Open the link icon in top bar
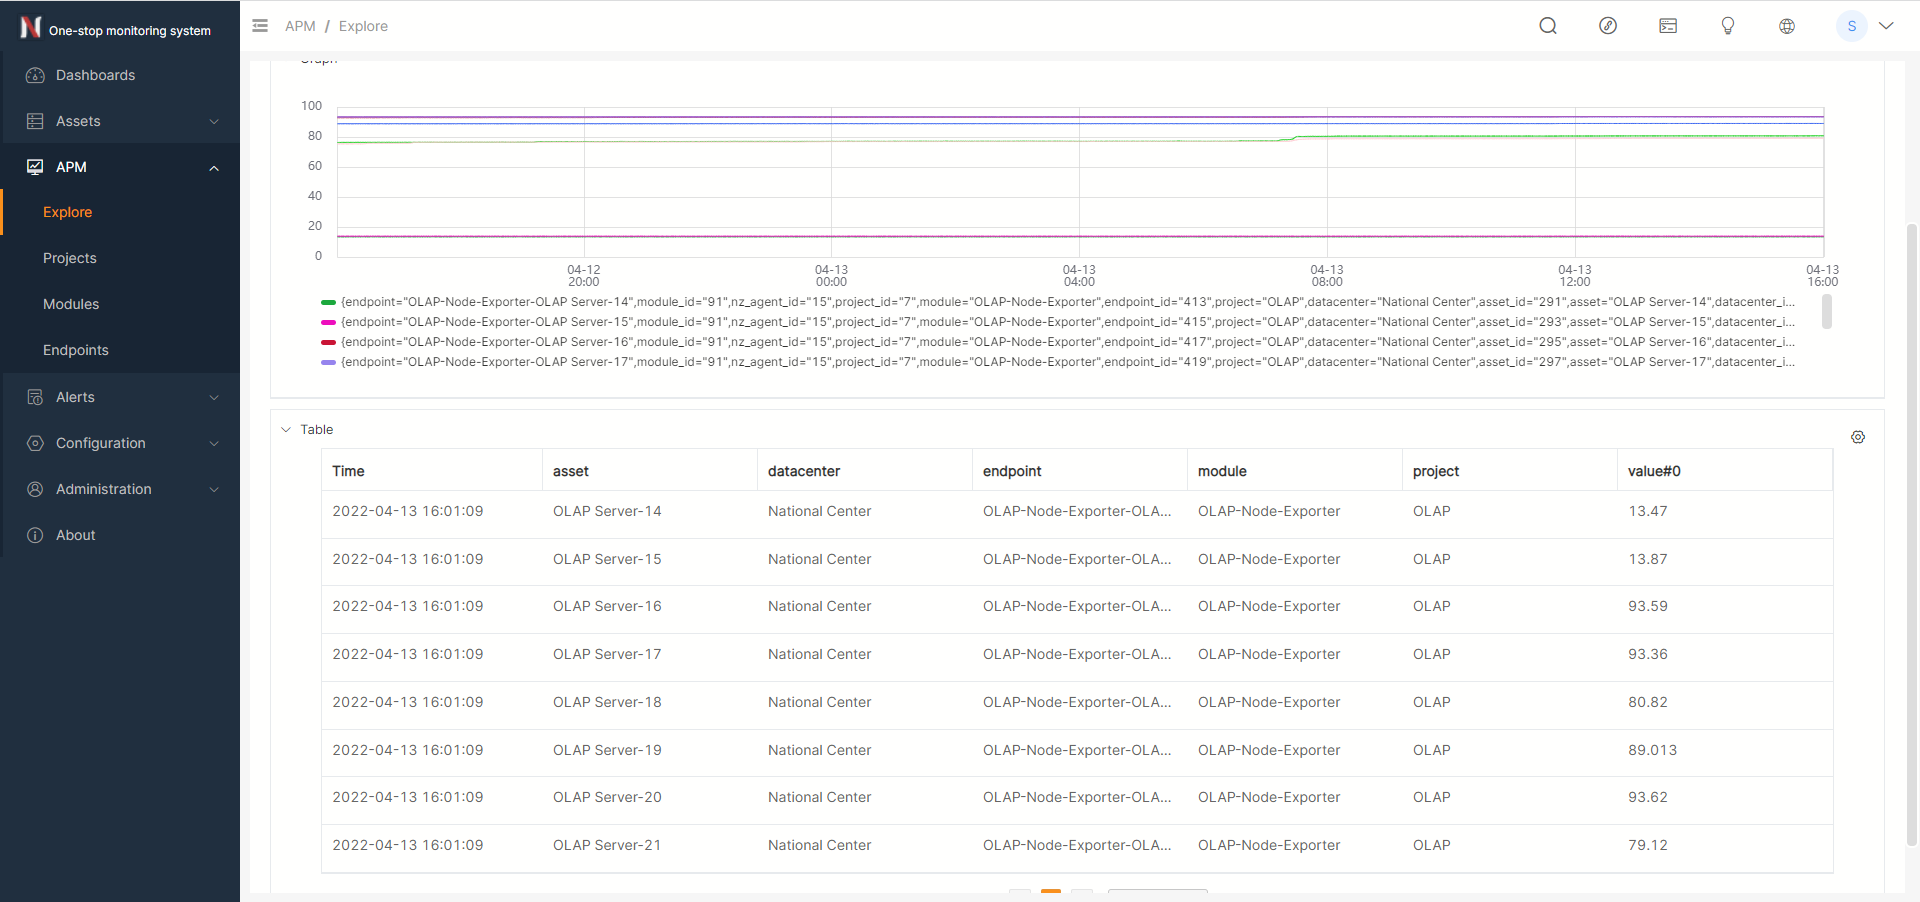 coord(1607,26)
